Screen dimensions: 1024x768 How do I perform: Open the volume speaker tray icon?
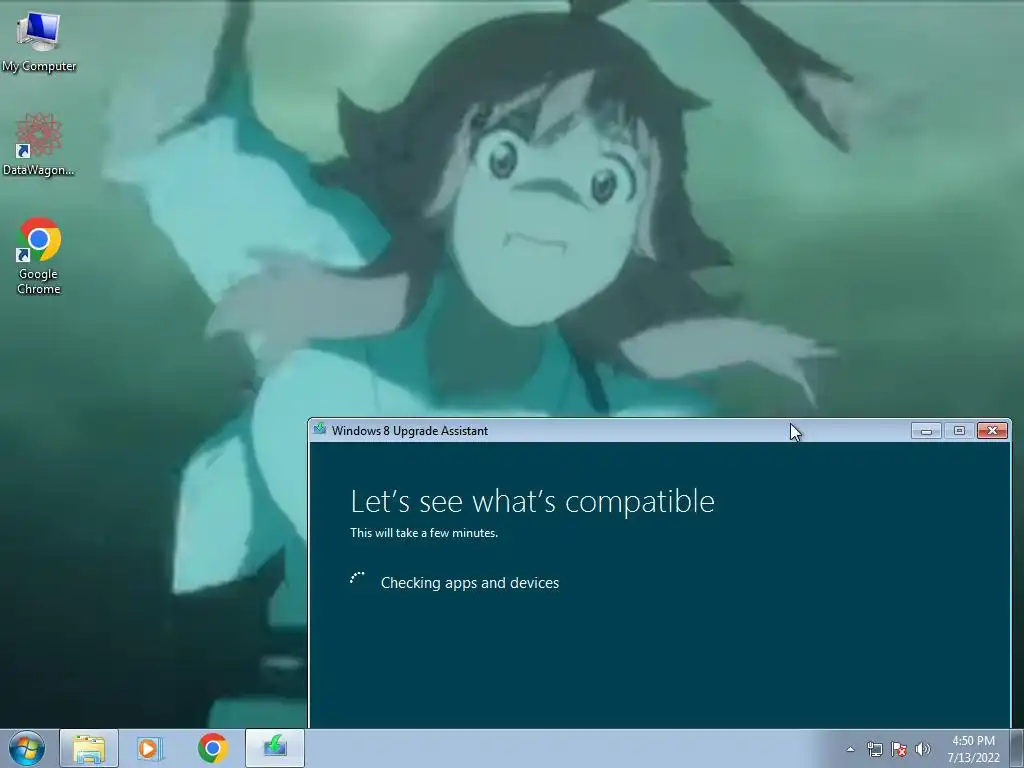(922, 749)
